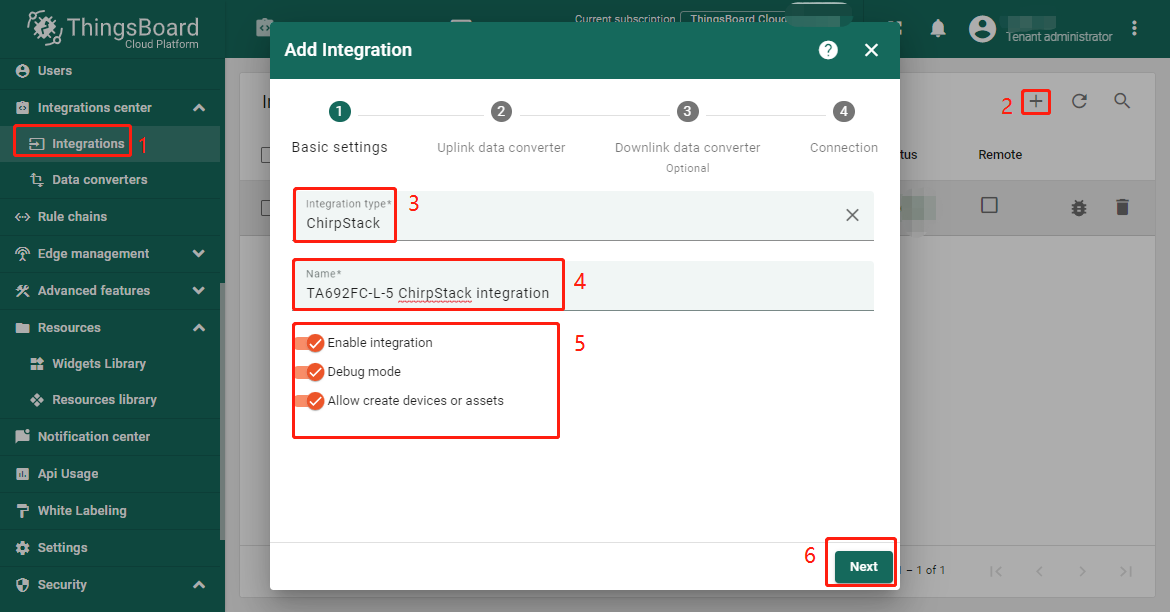This screenshot has width=1170, height=612.
Task: Open the Widgets Library page
Action: 110,363
